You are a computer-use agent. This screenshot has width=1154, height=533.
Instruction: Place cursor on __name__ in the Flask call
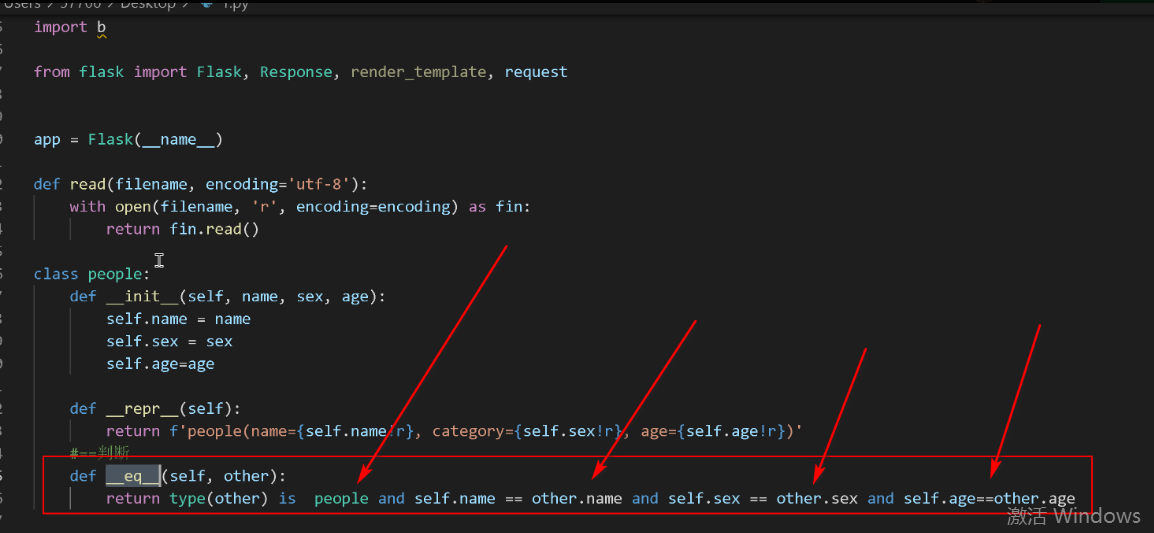[x=178, y=140]
